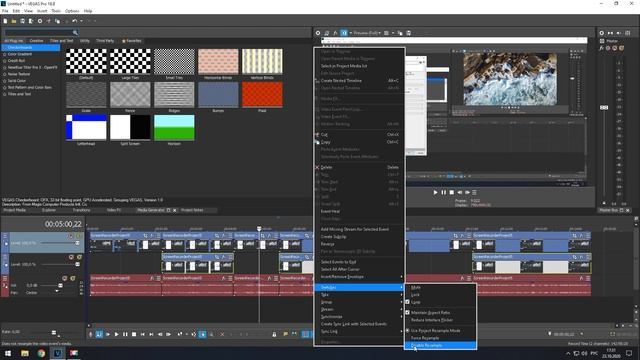The image size is (640, 360).
Task: Toggle Maintain Aspect Ratio switch
Action: (440, 313)
